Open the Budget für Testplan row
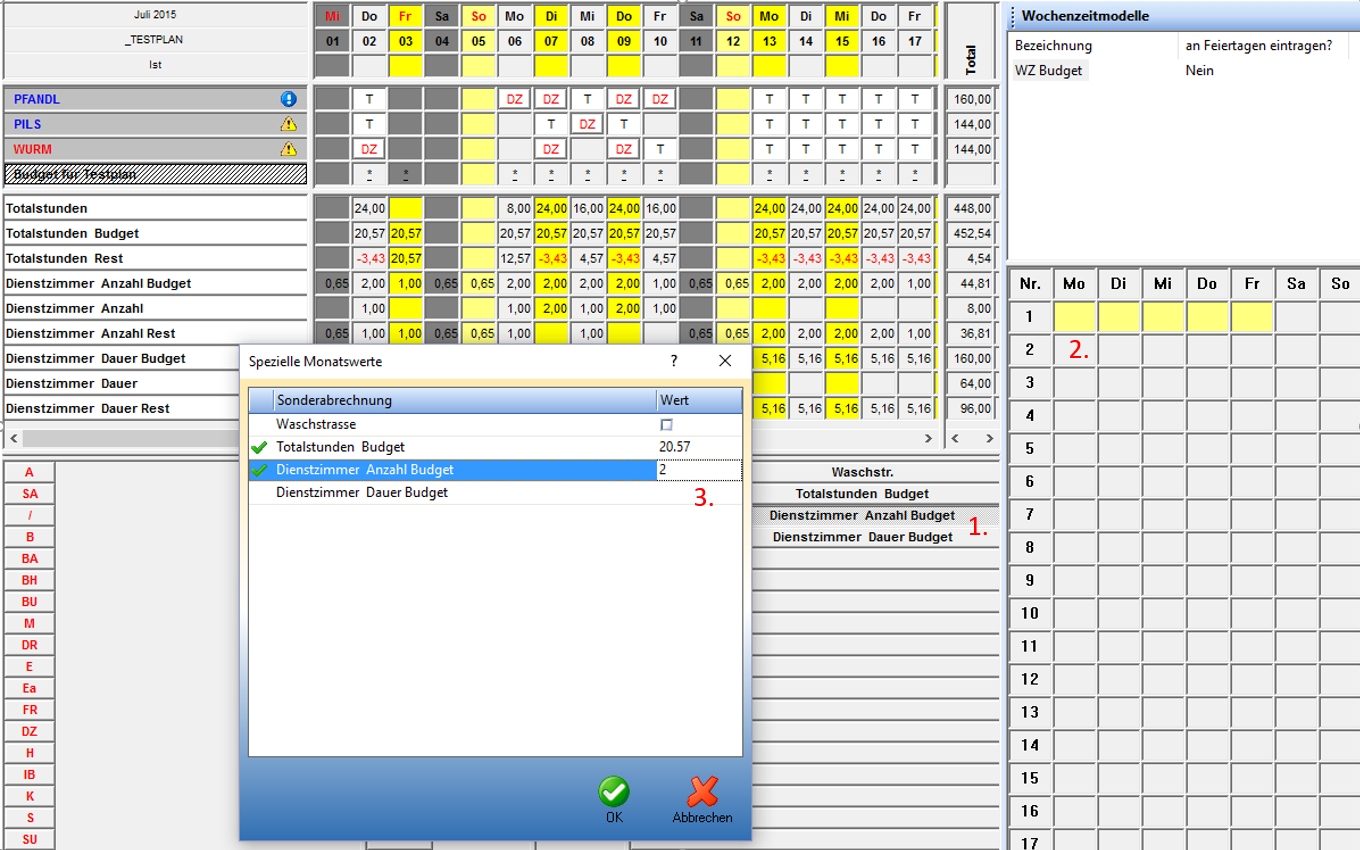The width and height of the screenshot is (1360, 850). pyautogui.click(x=155, y=174)
